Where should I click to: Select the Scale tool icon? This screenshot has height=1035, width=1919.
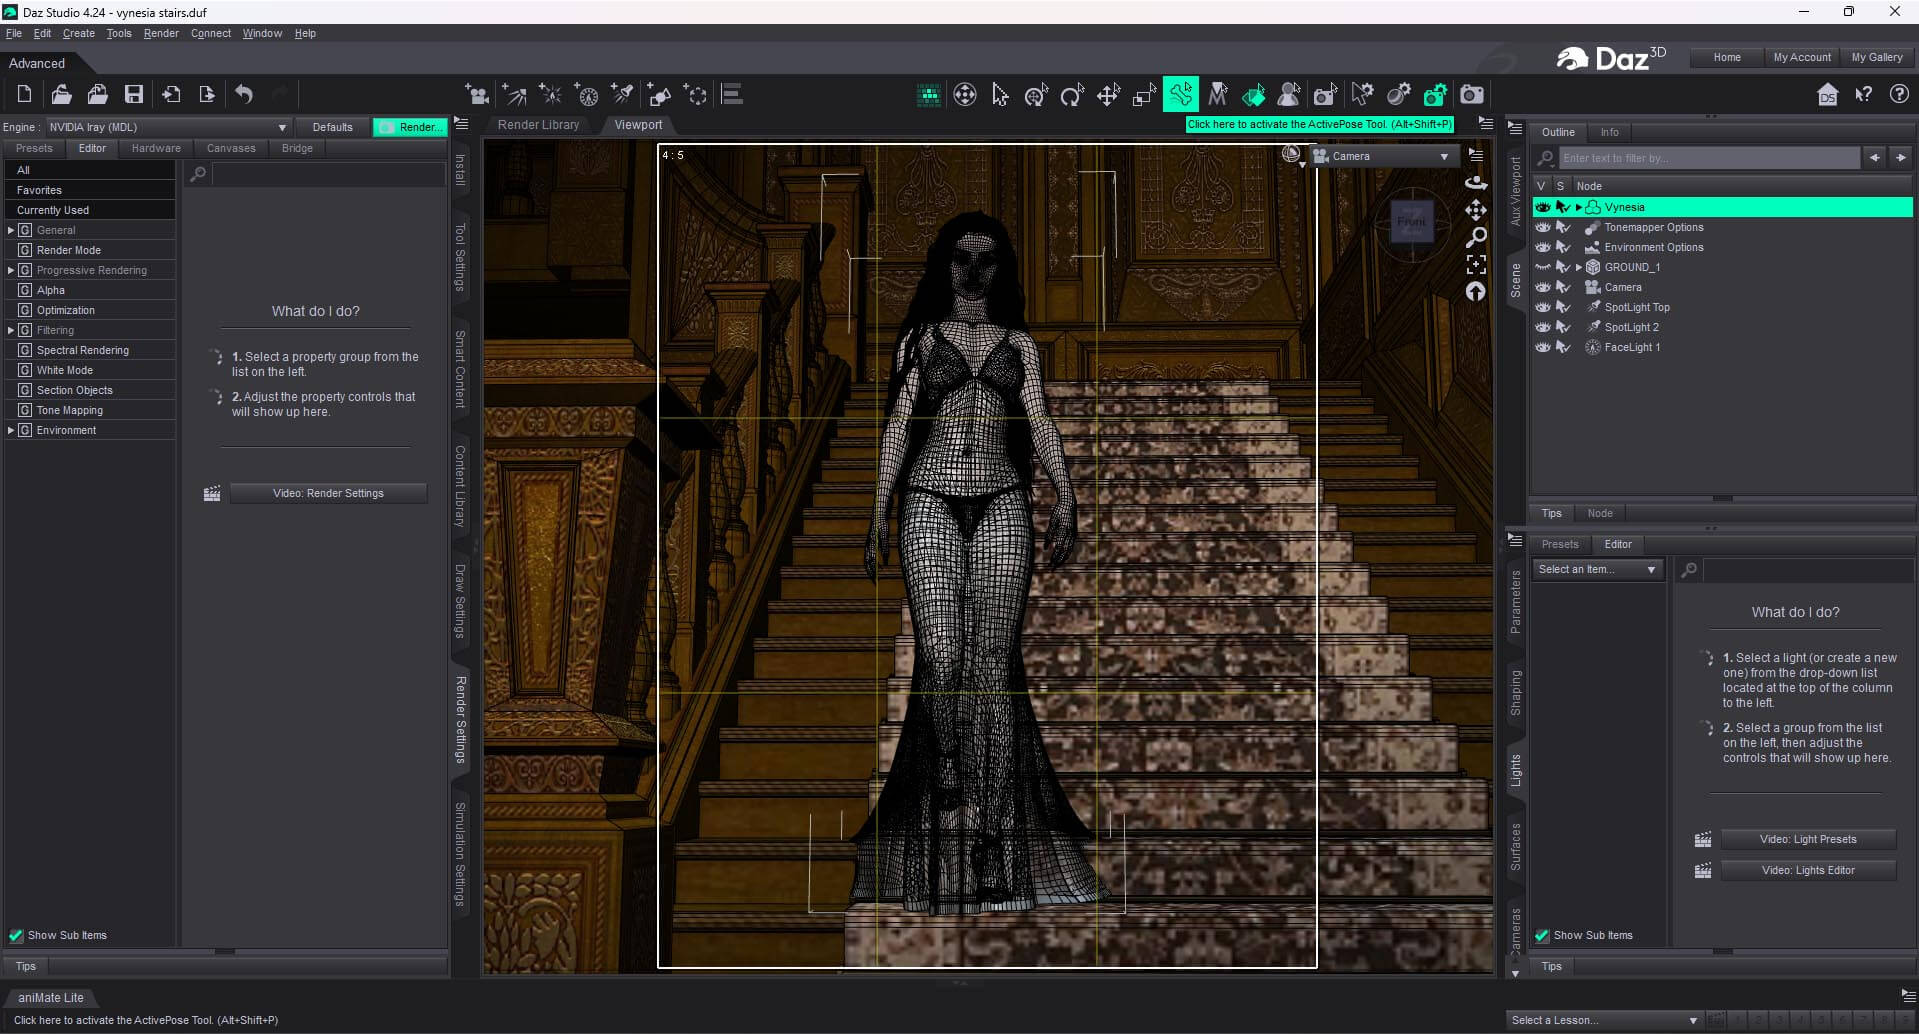pos(1144,95)
